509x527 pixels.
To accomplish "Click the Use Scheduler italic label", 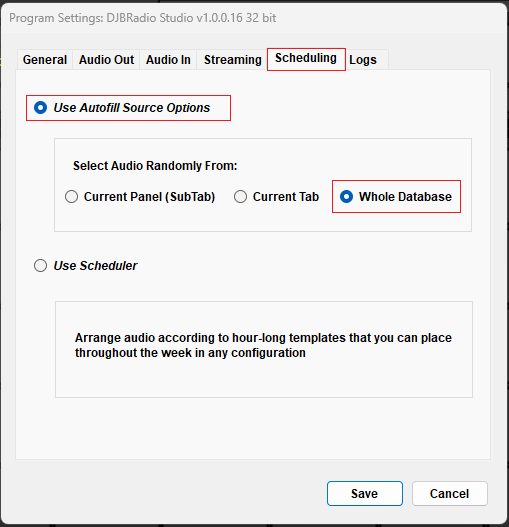I will click(95, 266).
